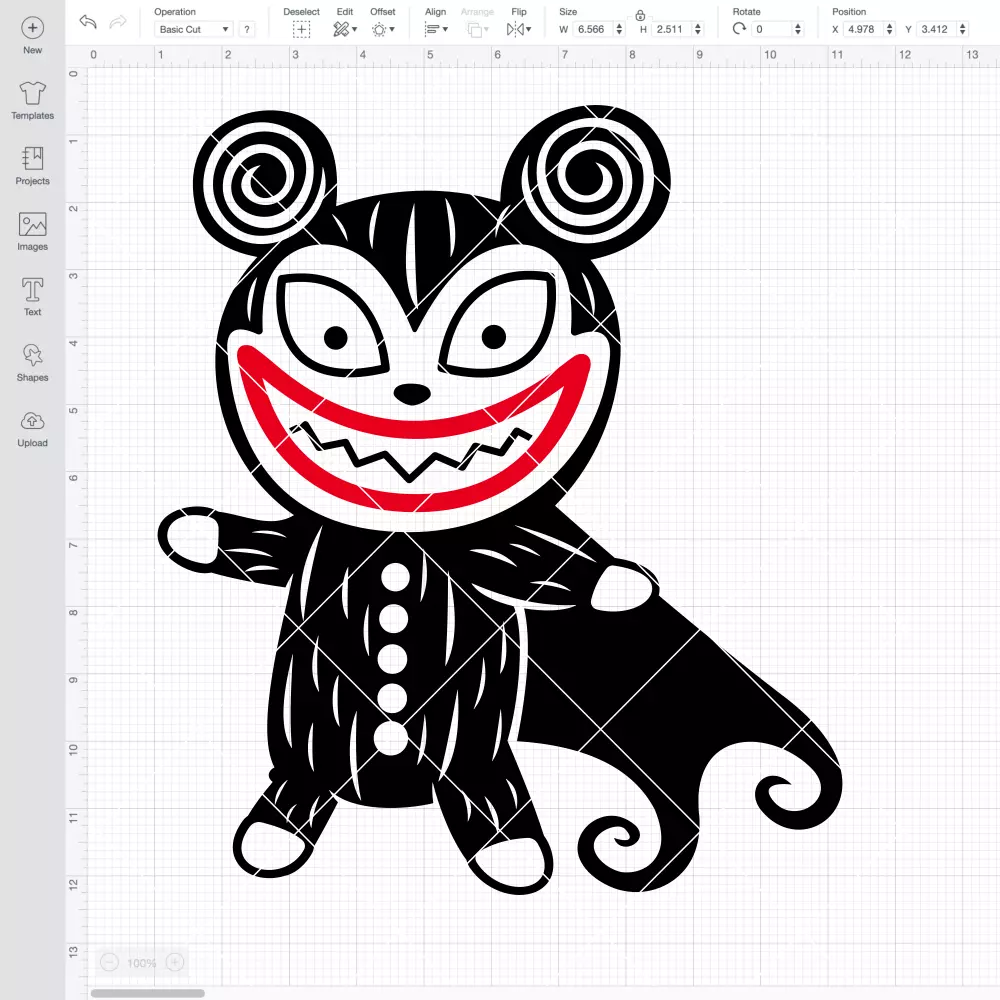Select the Text tool

(x=33, y=297)
